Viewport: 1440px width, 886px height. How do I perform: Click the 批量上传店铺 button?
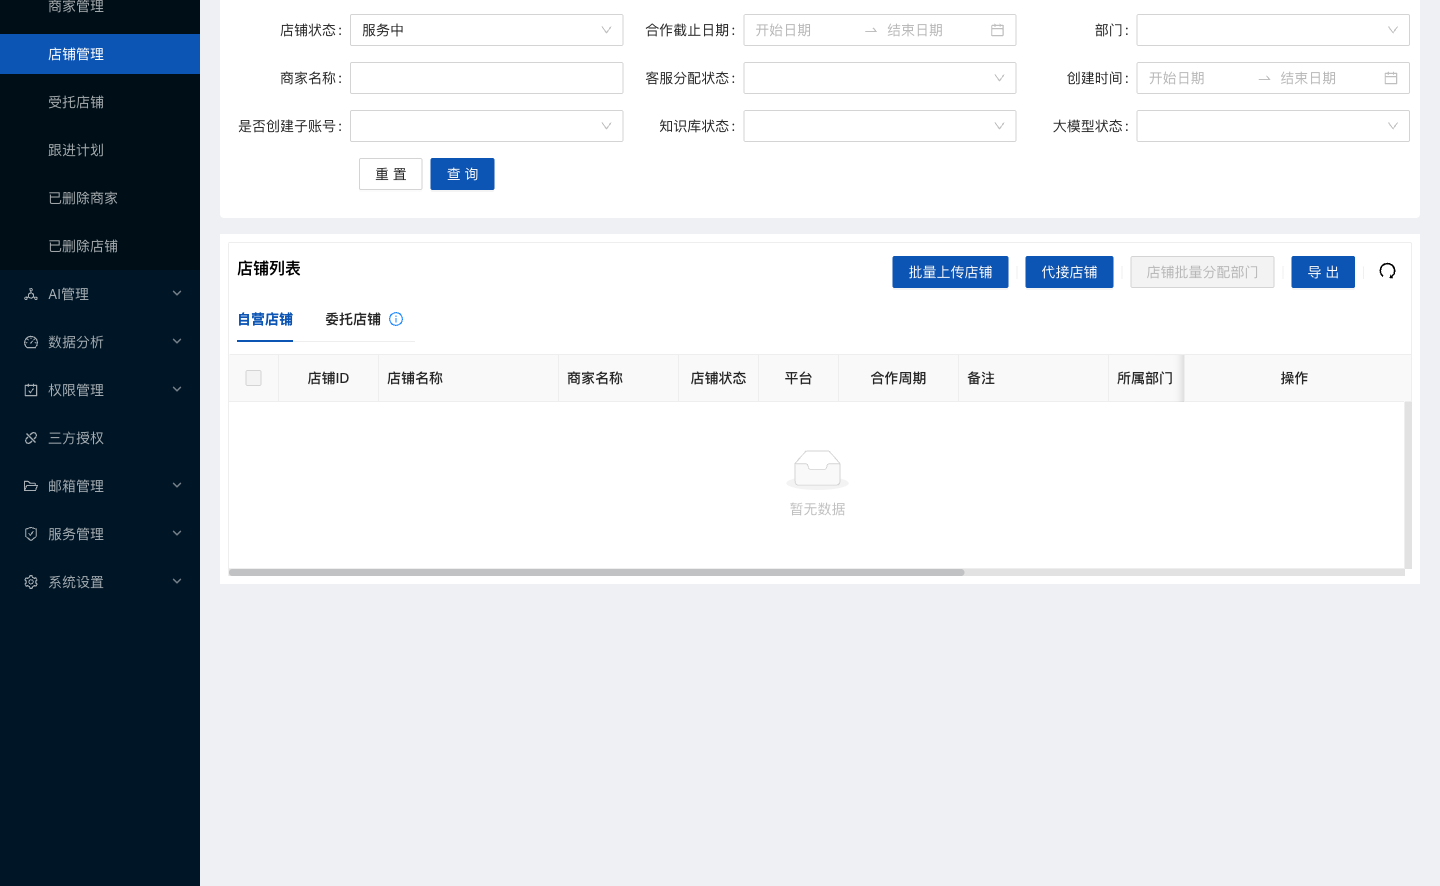pyautogui.click(x=950, y=272)
